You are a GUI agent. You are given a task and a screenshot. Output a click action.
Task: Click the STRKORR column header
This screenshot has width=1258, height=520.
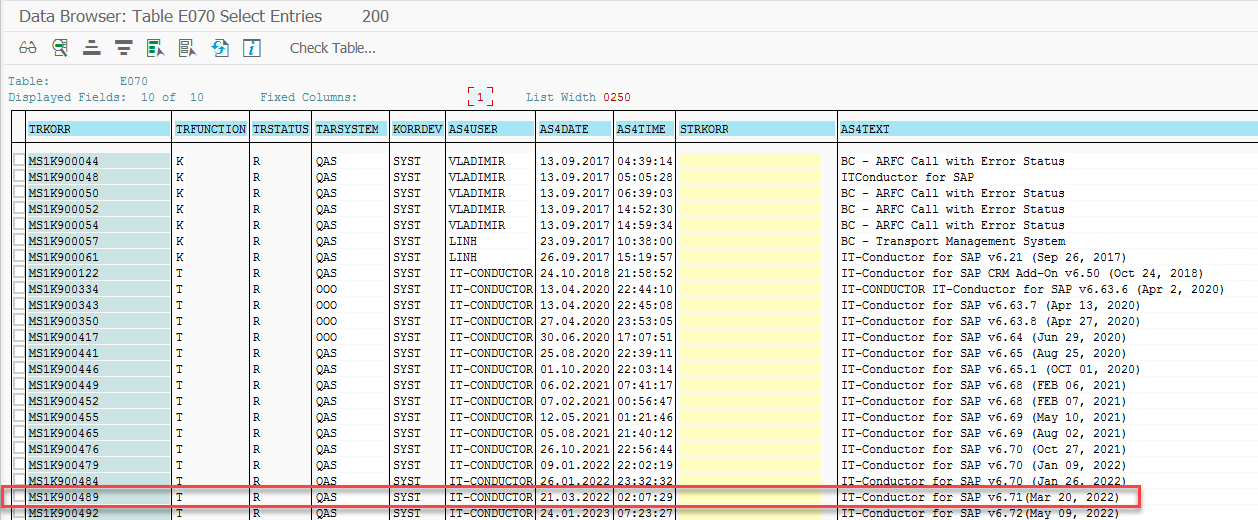click(756, 129)
